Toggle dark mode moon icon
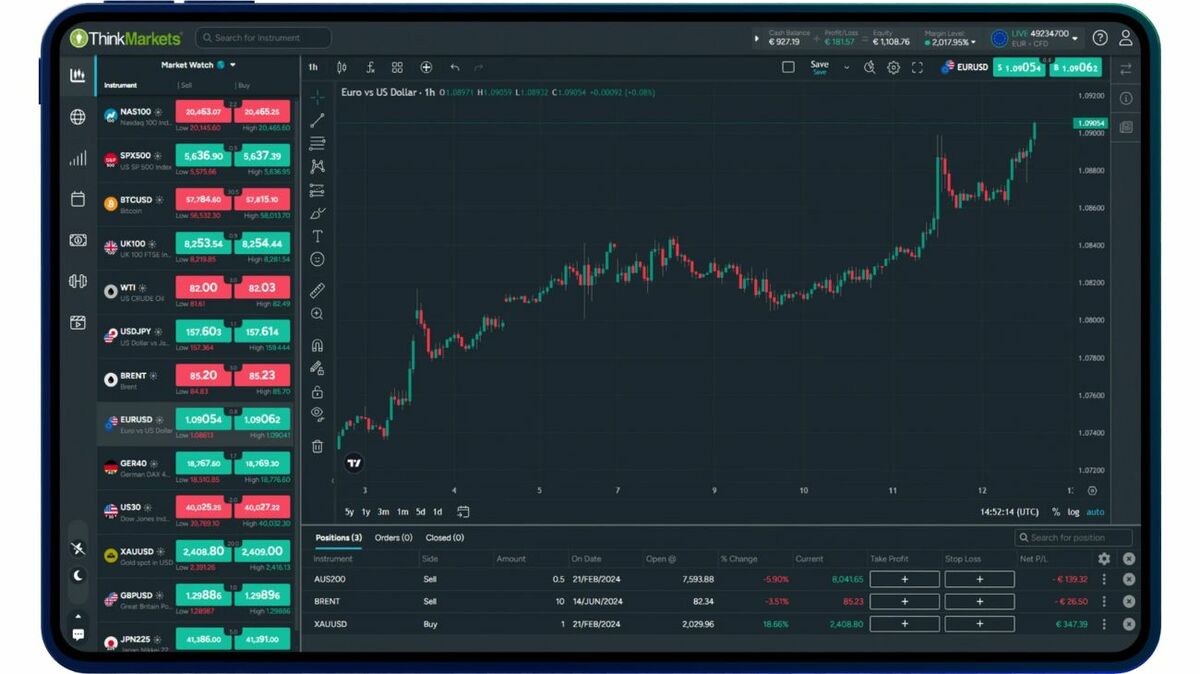 [x=78, y=576]
